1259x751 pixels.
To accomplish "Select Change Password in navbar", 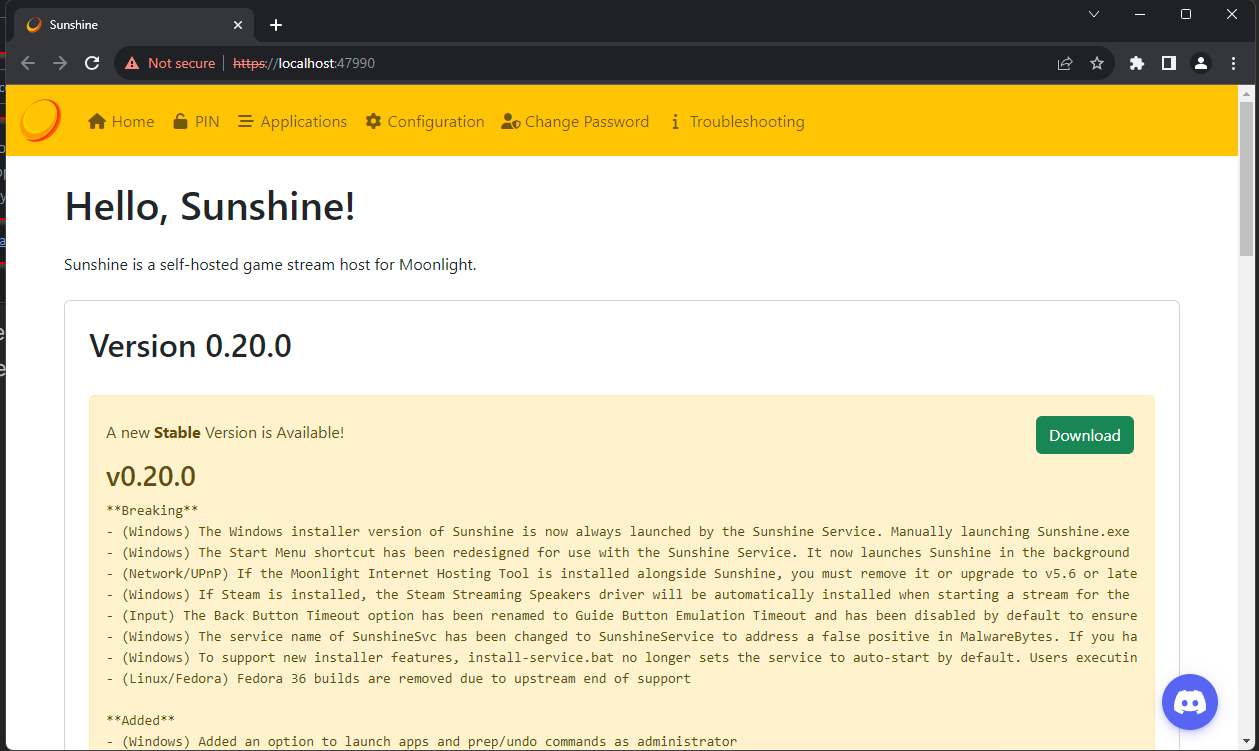I will [x=575, y=122].
